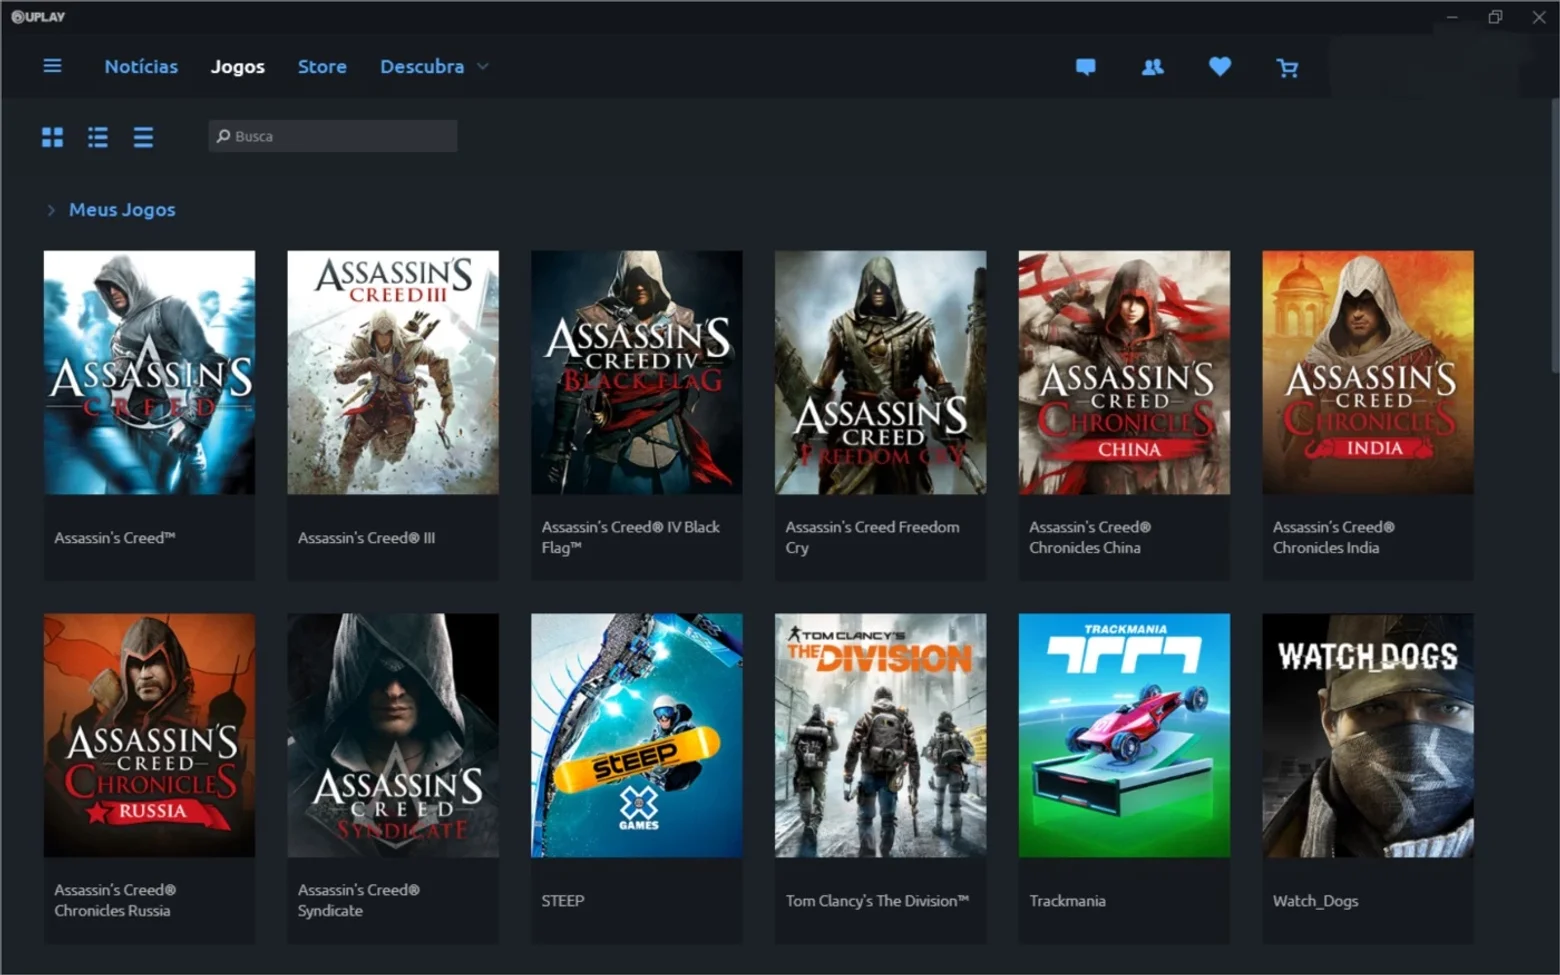
Task: Open Assassin's Creed Chronicles China cover
Action: click(1124, 372)
